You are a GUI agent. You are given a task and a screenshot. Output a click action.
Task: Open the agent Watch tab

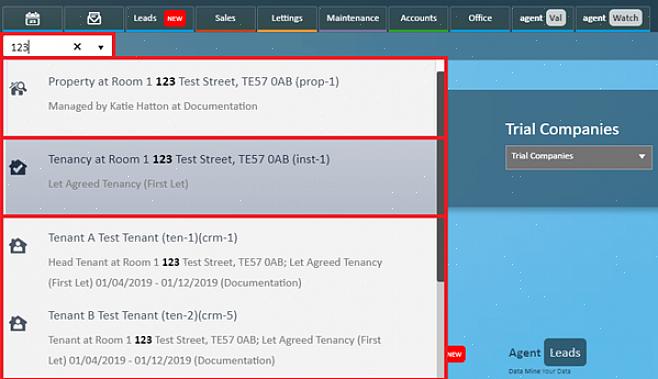[613, 18]
